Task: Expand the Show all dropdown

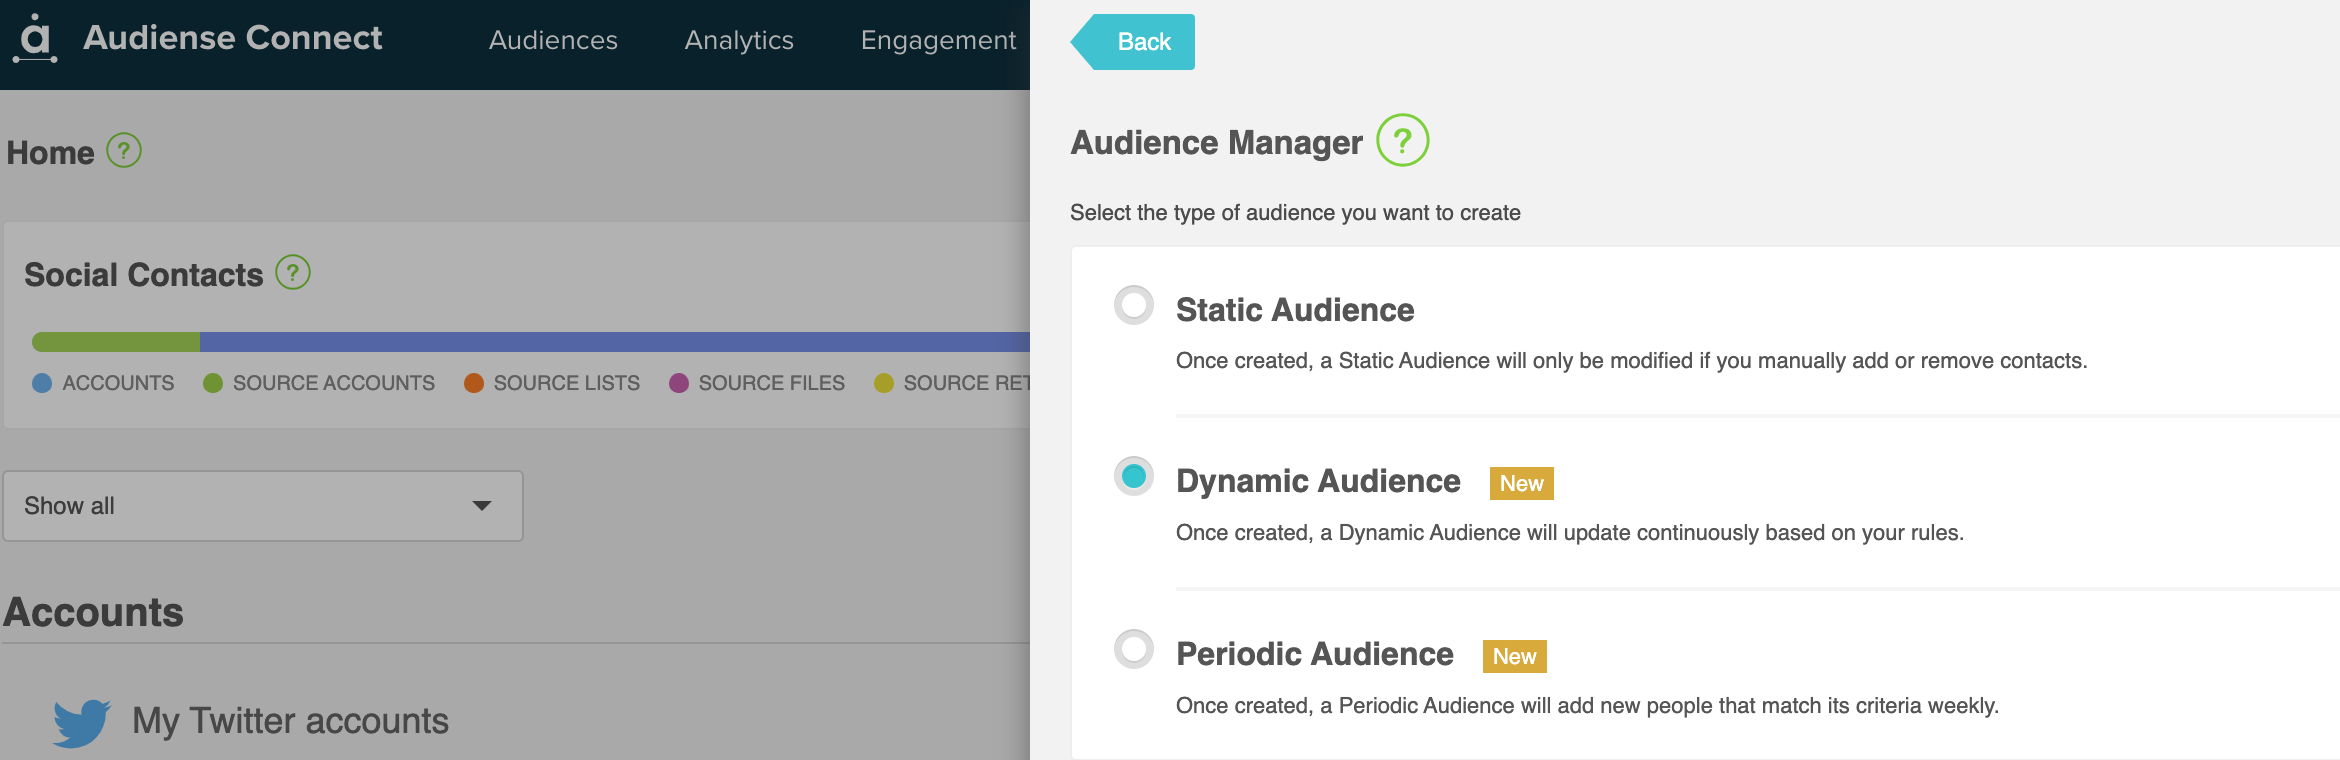Action: (x=263, y=506)
